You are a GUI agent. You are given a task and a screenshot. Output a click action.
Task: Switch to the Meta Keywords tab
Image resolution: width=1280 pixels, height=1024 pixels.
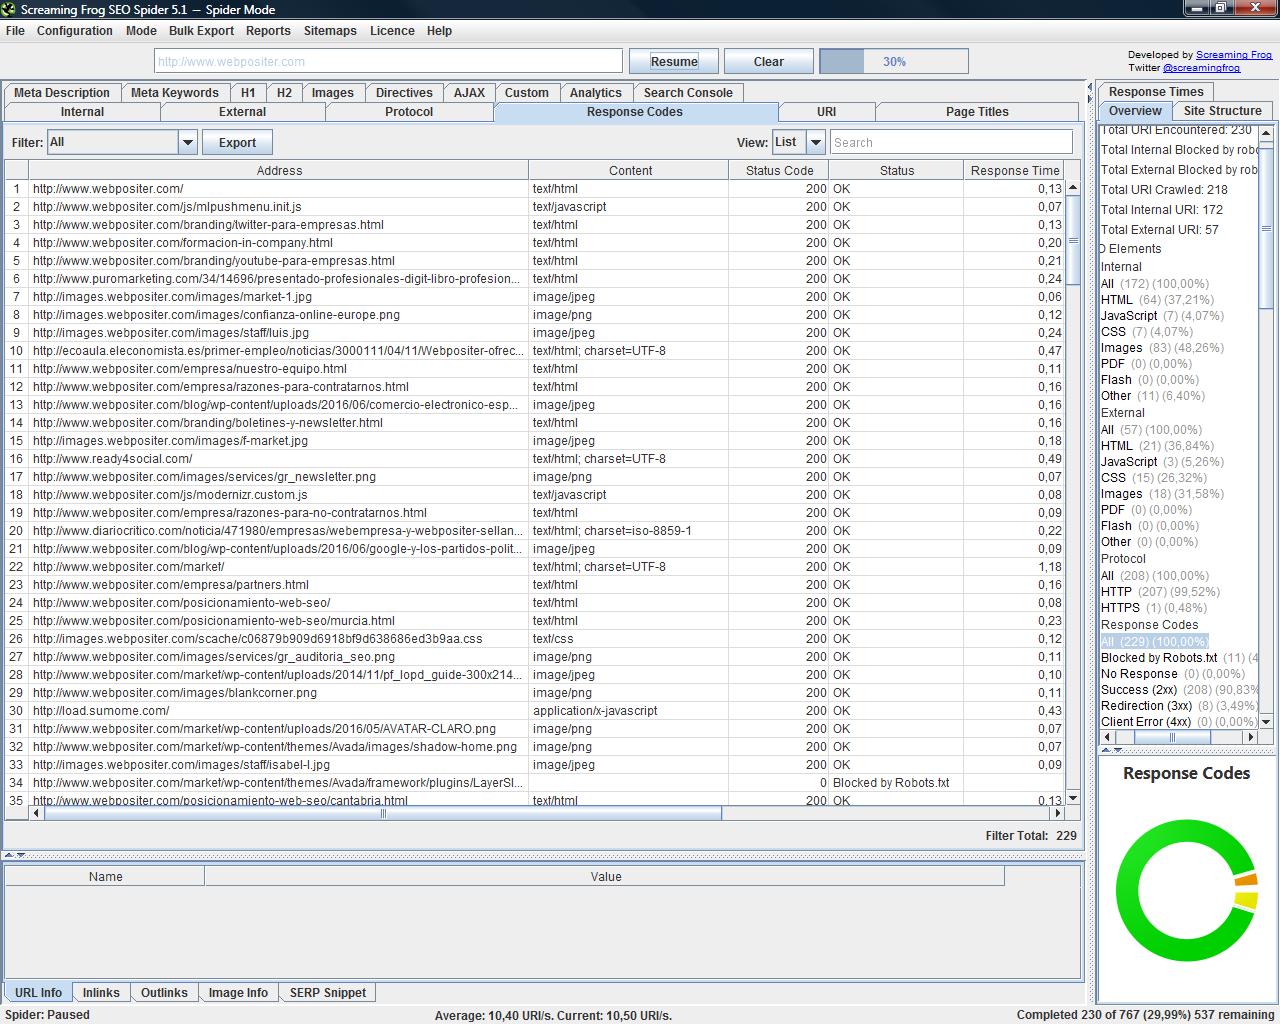pyautogui.click(x=175, y=92)
